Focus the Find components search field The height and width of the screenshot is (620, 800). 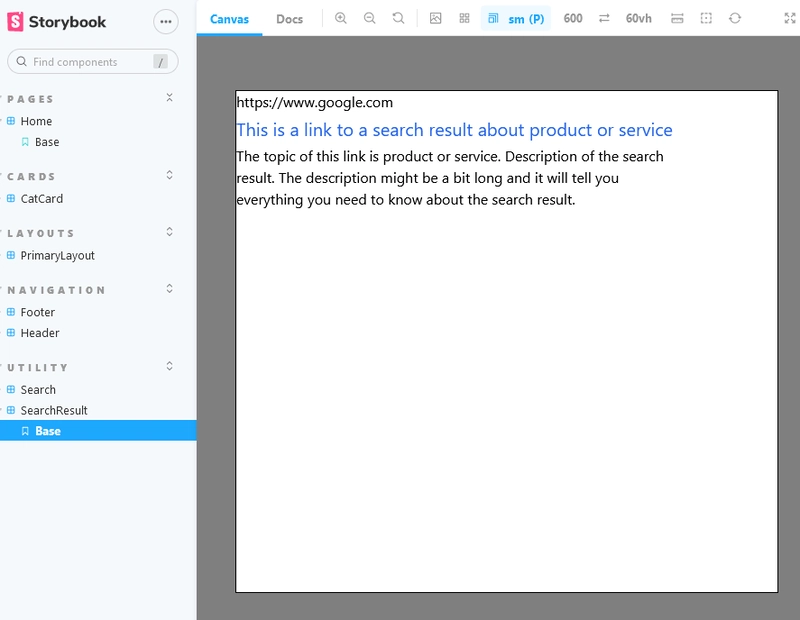[92, 62]
